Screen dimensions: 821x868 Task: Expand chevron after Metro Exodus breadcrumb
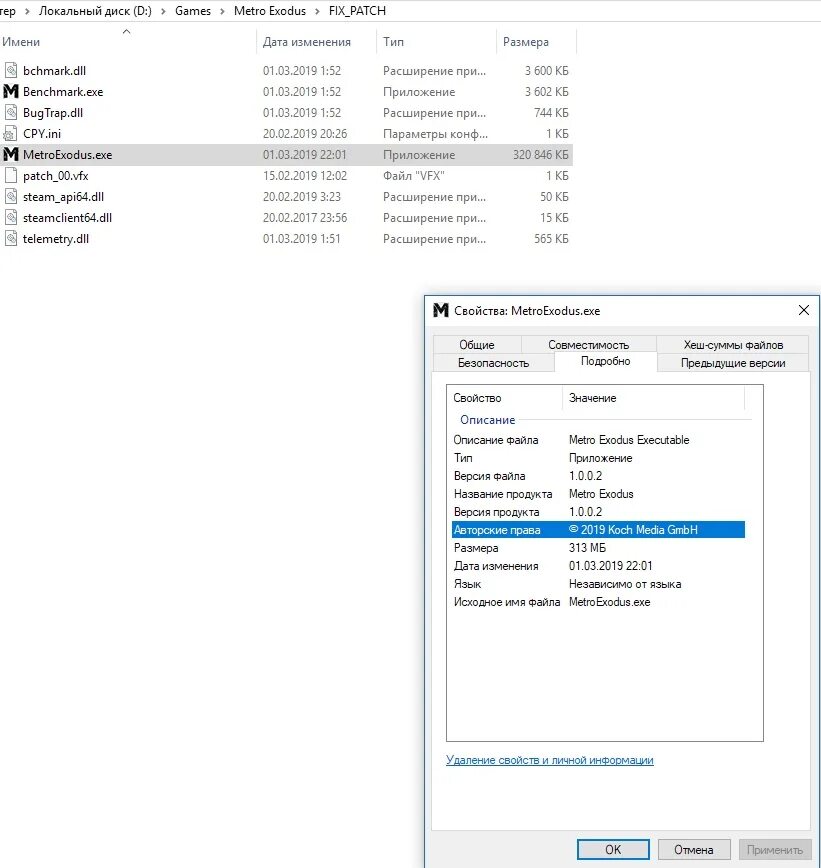coord(317,11)
